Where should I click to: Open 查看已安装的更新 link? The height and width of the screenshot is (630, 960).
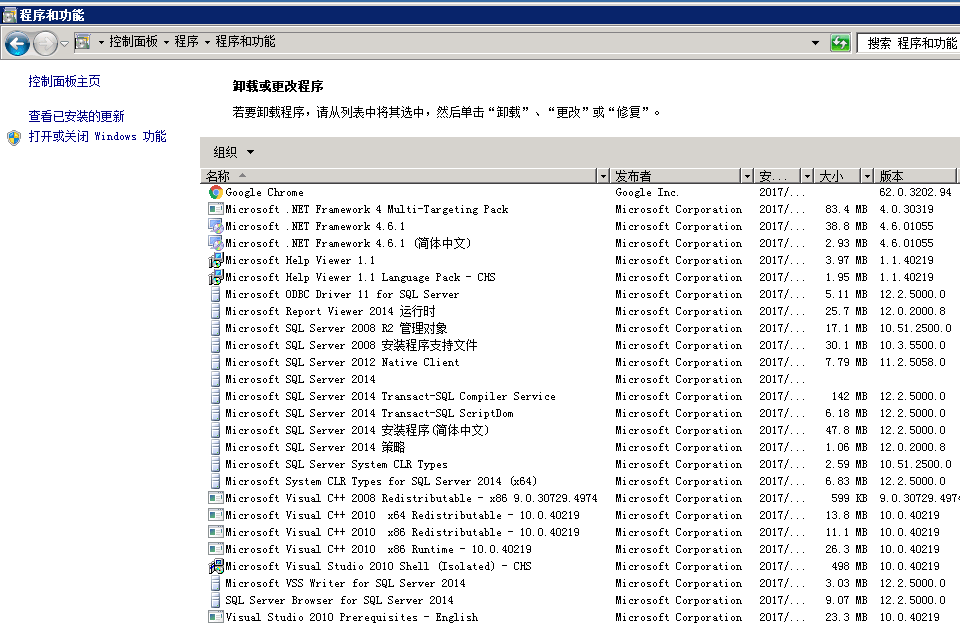[x=77, y=117]
